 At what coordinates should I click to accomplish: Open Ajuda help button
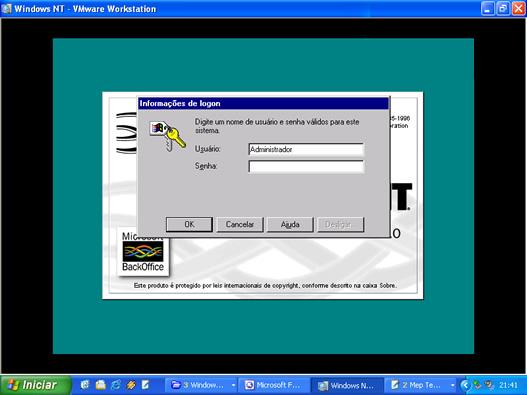(x=290, y=224)
